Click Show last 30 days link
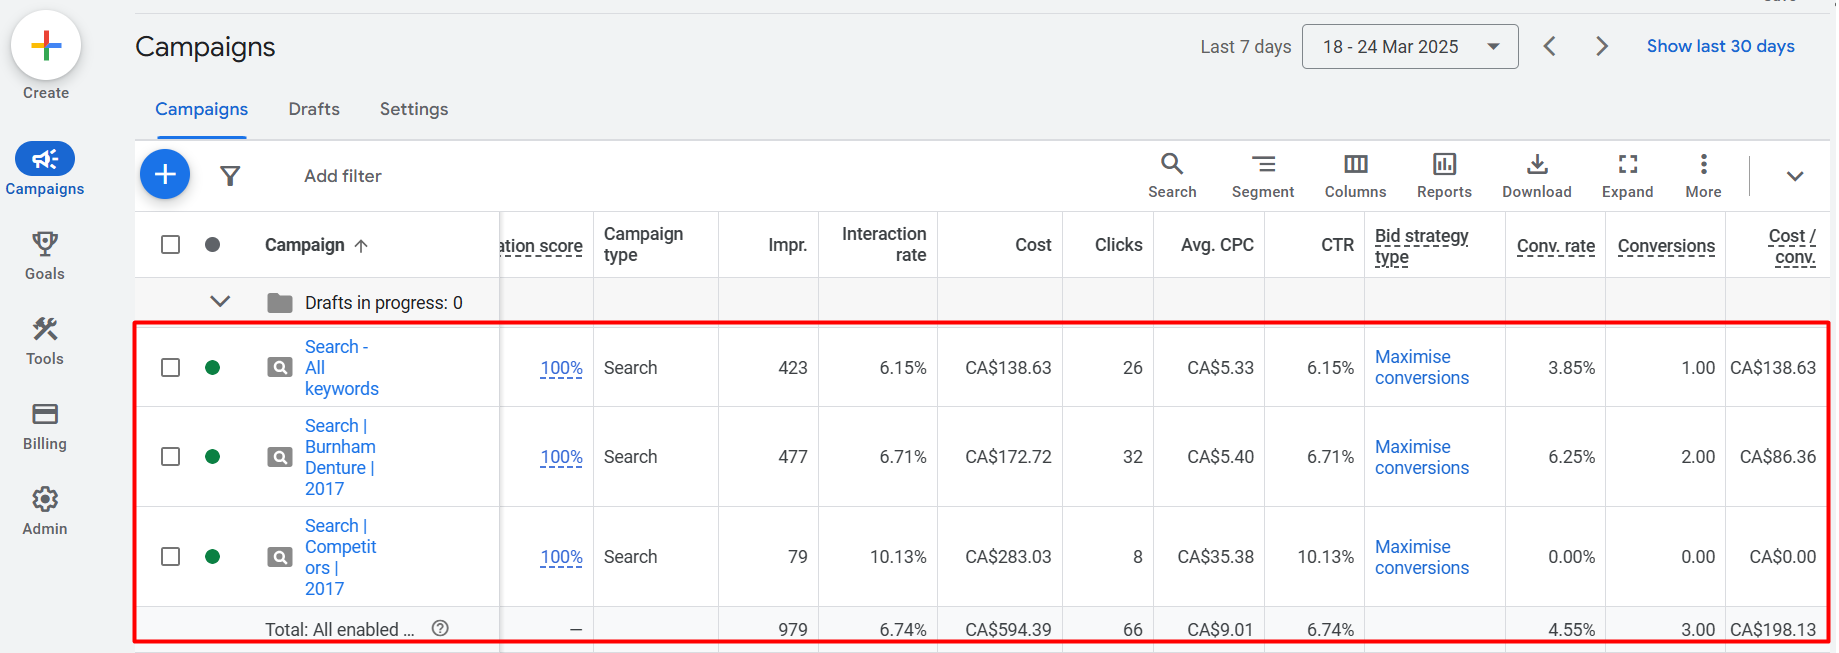Screen dimensions: 1839x653 pos(1720,46)
